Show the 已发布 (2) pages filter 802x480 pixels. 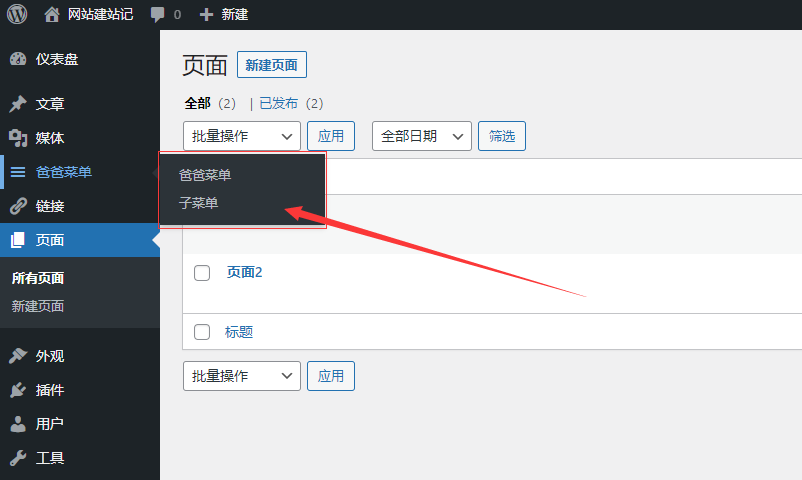pos(291,103)
